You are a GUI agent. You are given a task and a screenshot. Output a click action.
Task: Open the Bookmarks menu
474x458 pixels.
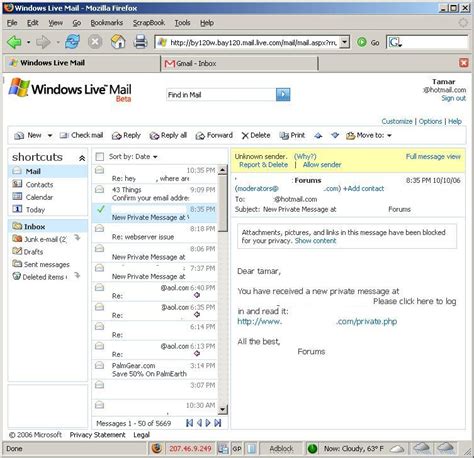[107, 23]
